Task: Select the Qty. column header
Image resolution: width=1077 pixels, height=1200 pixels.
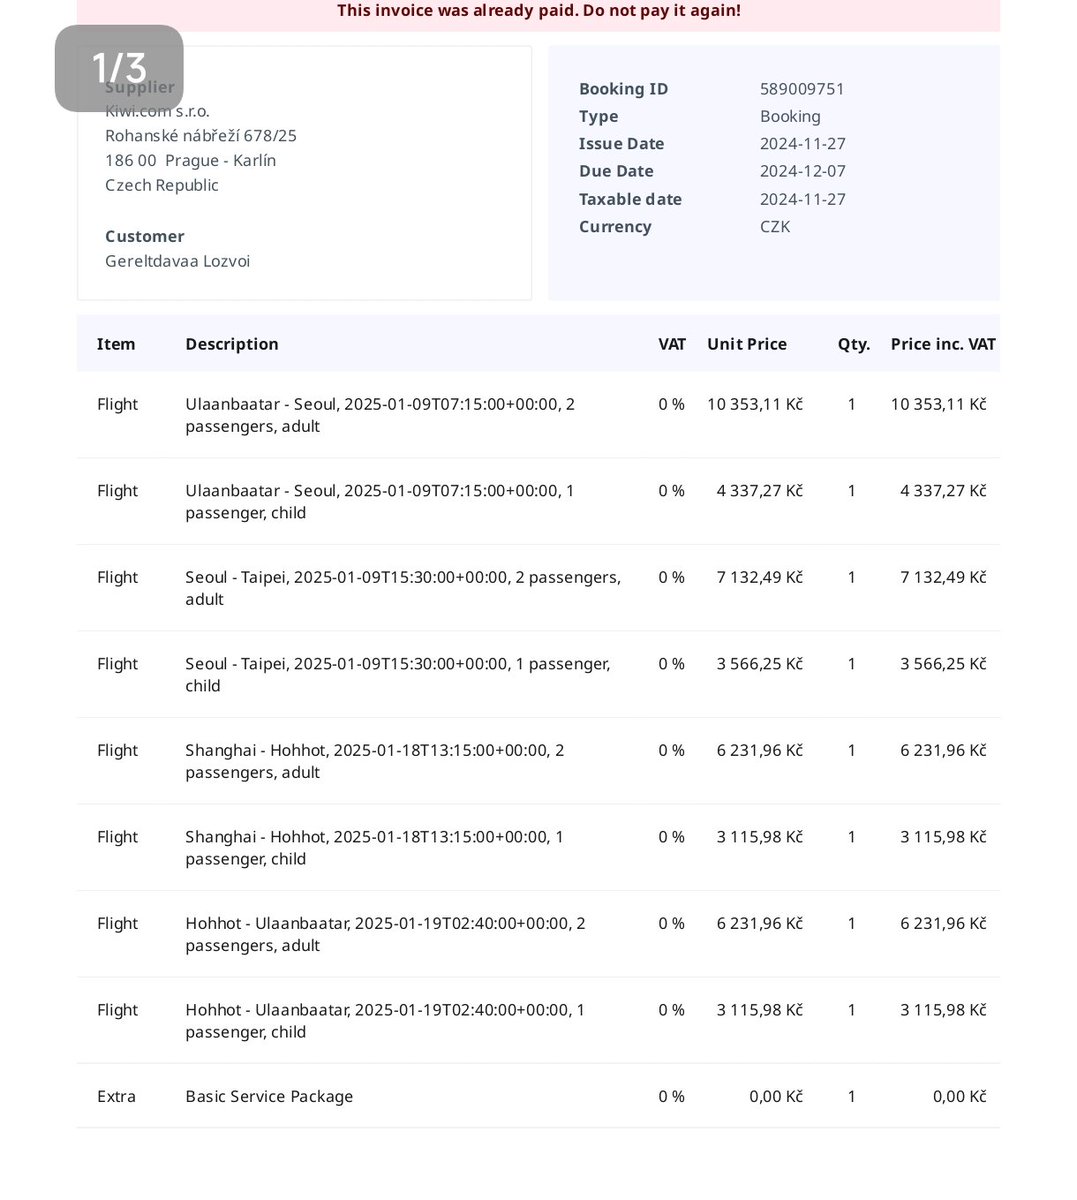Action: [x=853, y=344]
